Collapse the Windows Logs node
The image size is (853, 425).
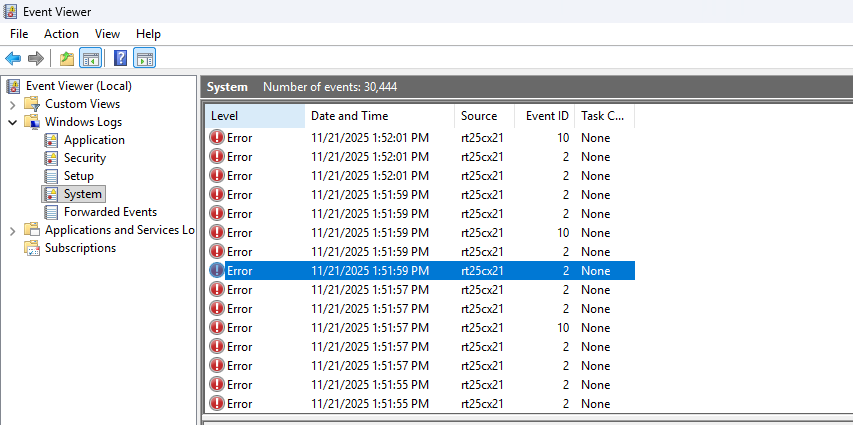click(x=12, y=122)
